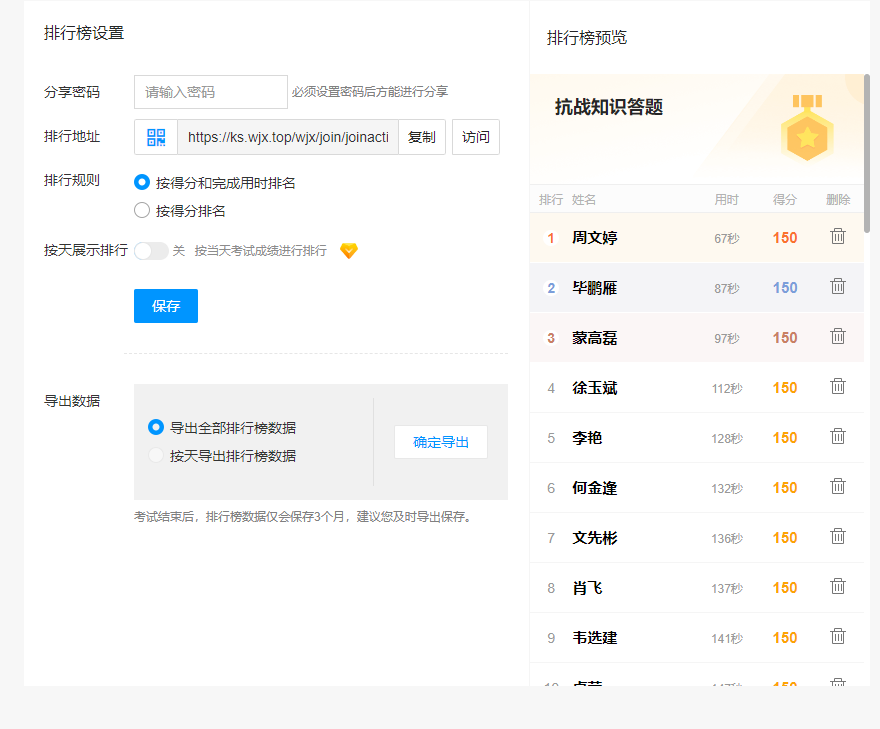This screenshot has width=880, height=729.
Task: Select 按得分和完成用时排名 radio option
Action: click(142, 183)
